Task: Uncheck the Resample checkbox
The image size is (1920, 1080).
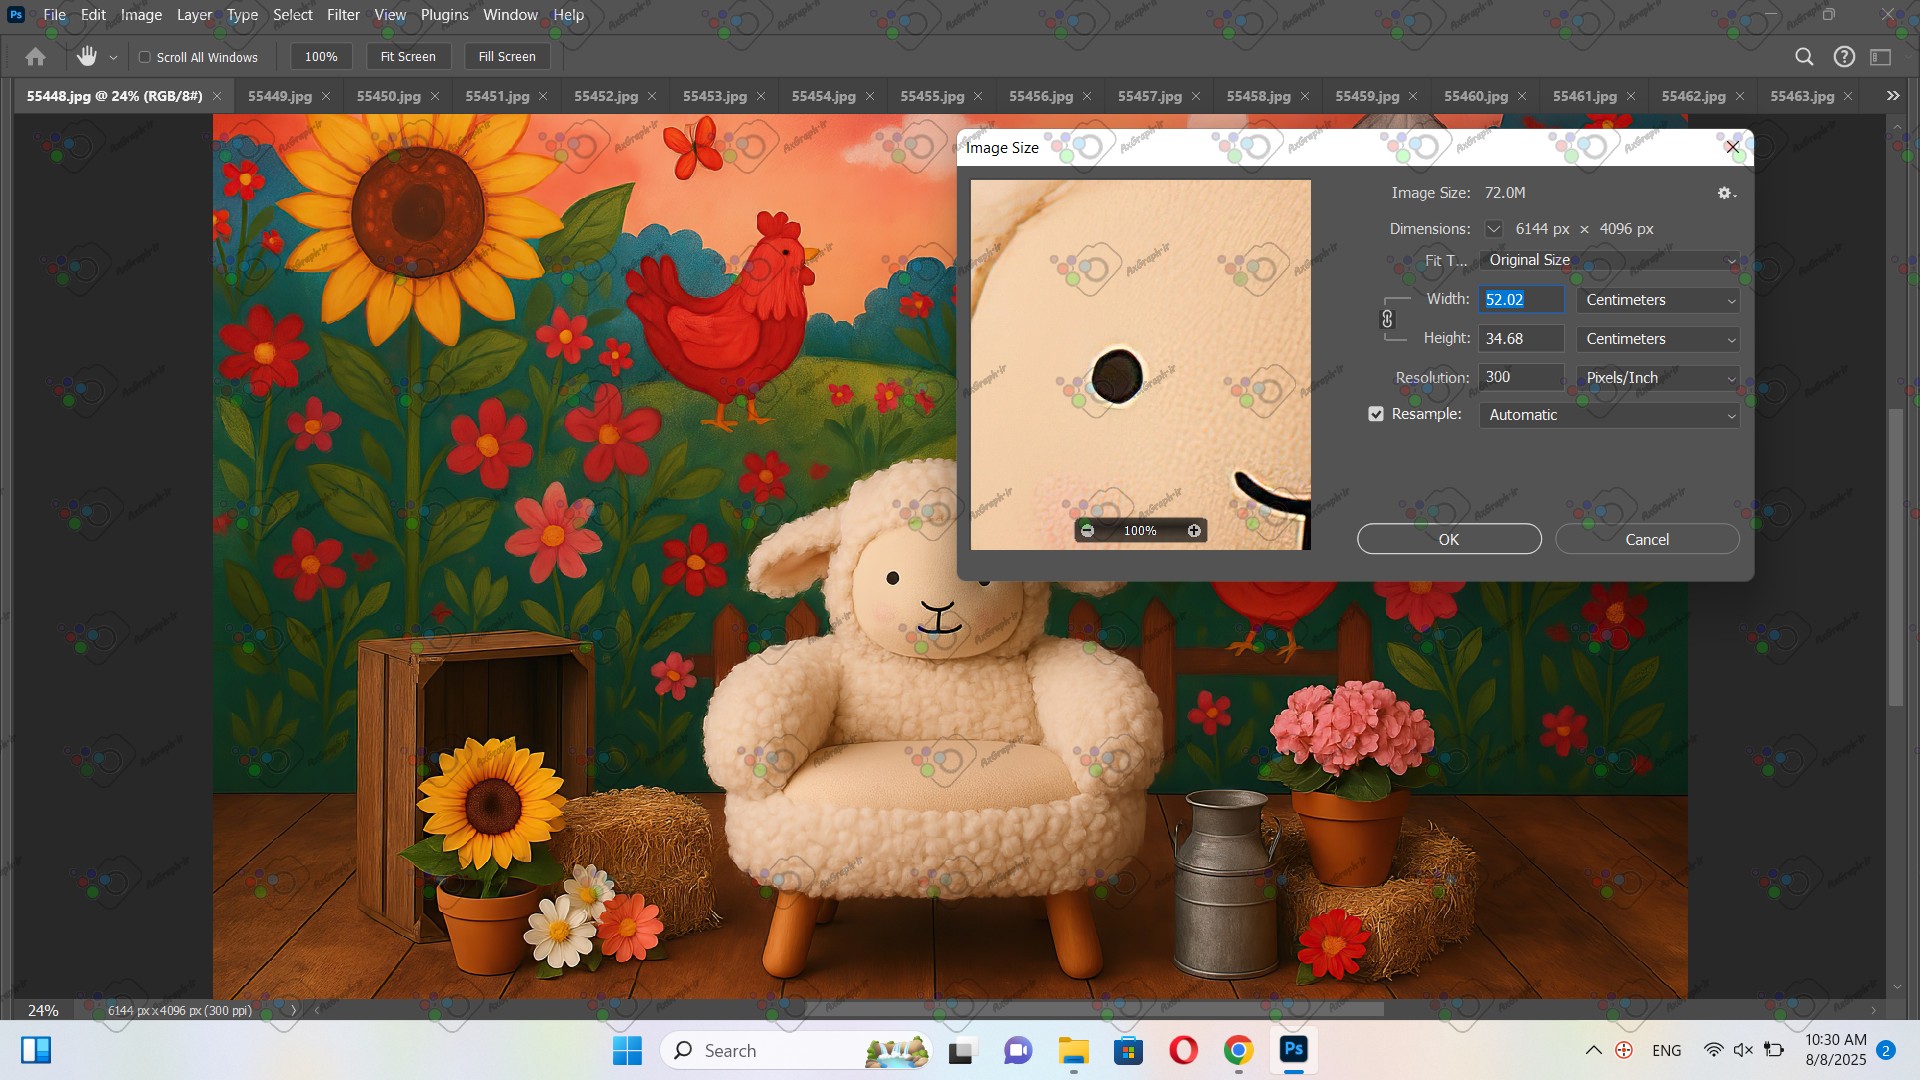Action: point(1376,414)
